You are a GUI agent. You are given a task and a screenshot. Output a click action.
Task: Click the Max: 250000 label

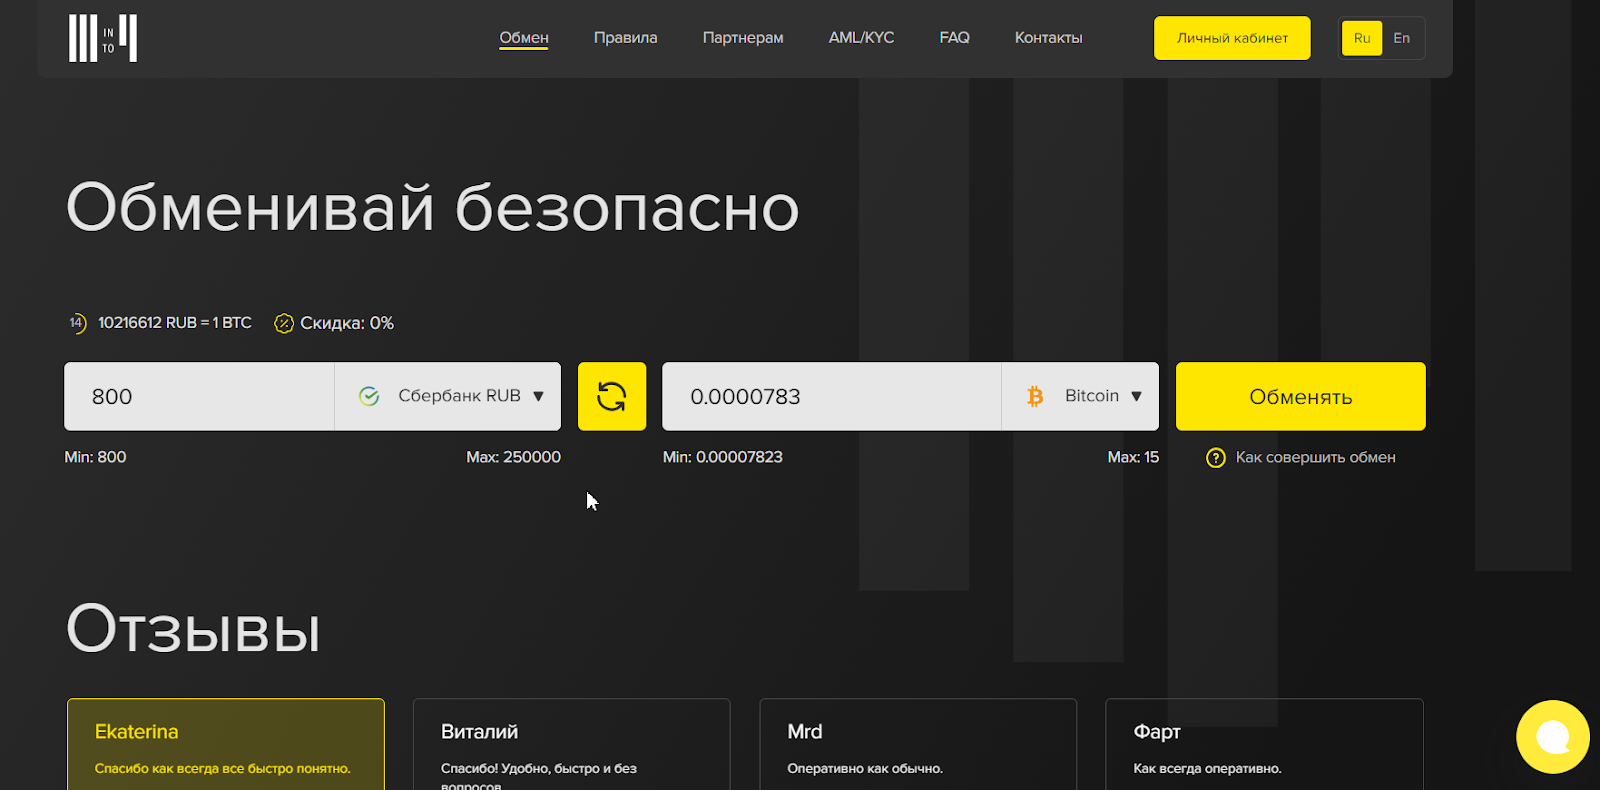(513, 457)
